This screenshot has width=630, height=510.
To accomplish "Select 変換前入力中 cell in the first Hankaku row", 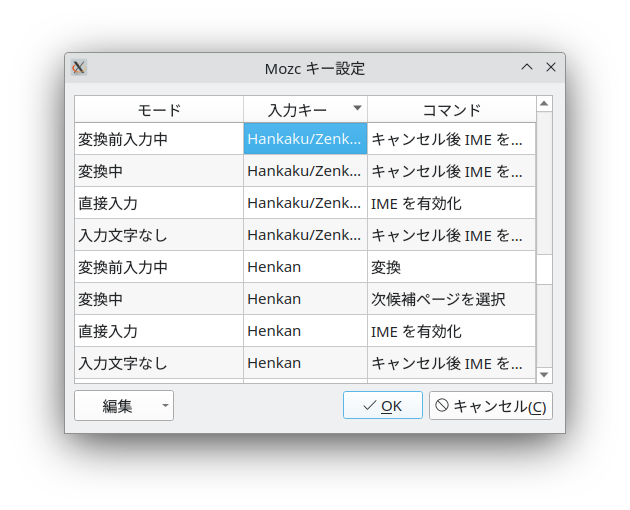I will click(x=159, y=139).
